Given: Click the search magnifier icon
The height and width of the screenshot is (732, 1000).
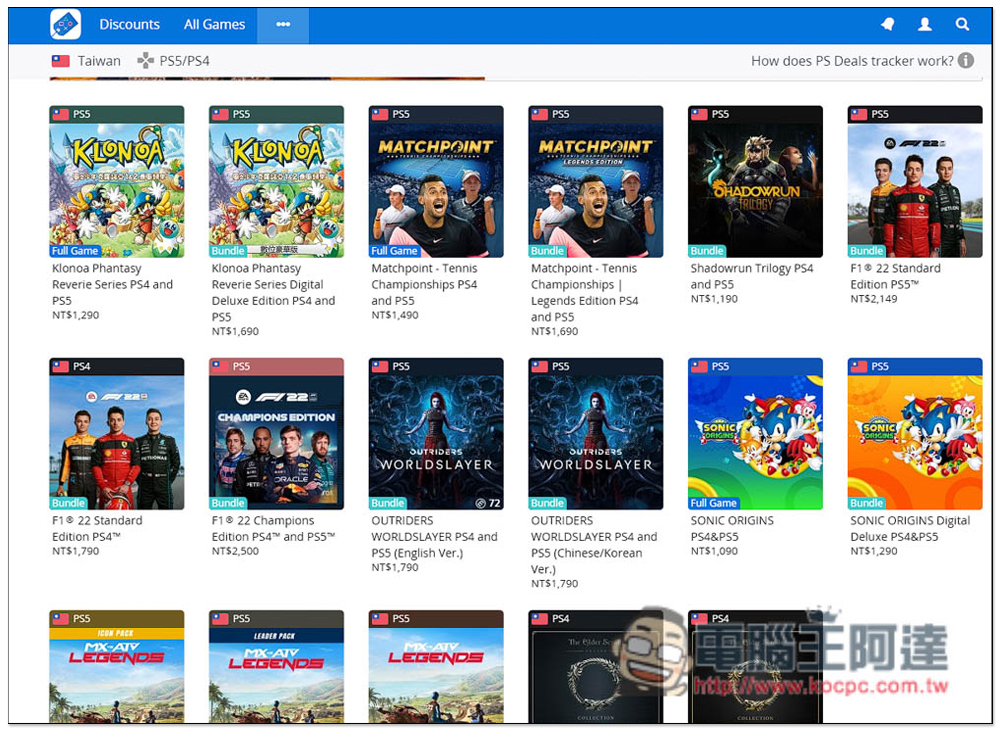Looking at the screenshot, I should (x=962, y=25).
